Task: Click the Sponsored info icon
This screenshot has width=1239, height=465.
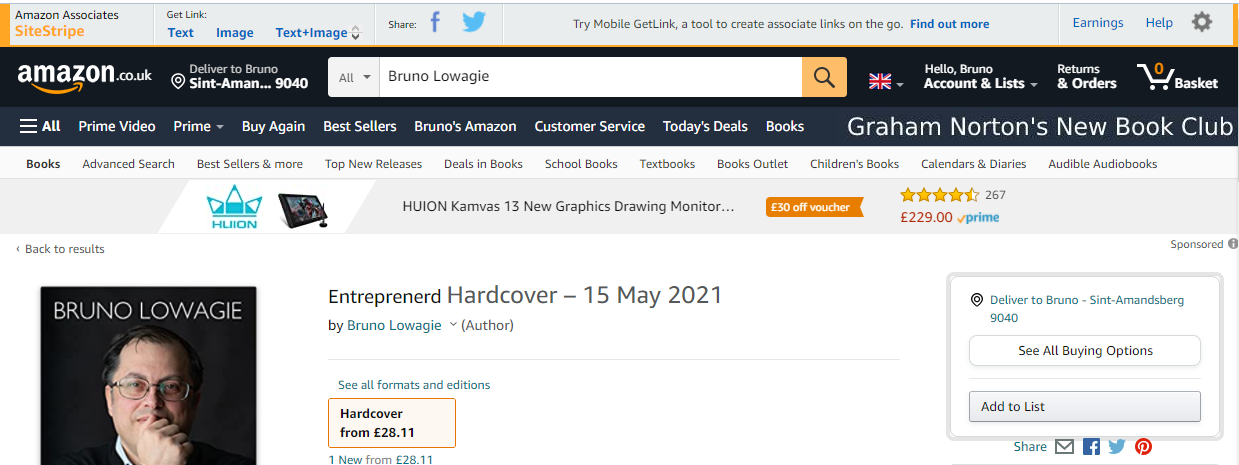Action: pos(1233,244)
